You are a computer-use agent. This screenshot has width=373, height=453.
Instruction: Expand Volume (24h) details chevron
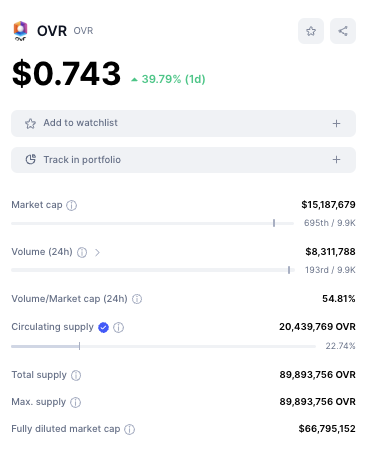97,252
